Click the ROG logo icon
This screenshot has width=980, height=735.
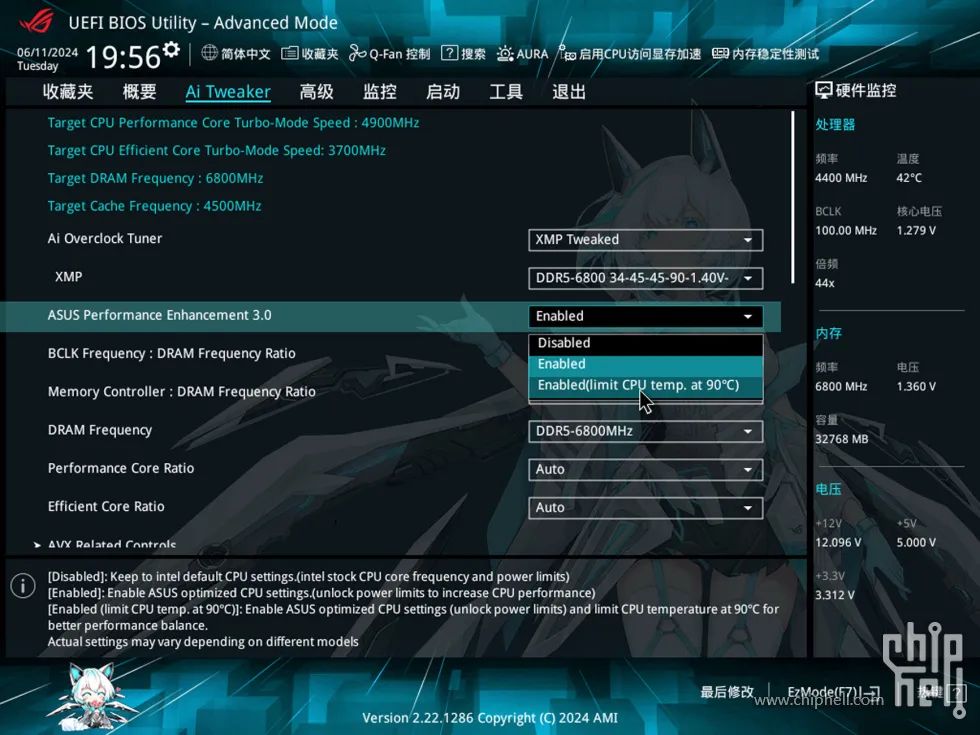click(x=36, y=22)
